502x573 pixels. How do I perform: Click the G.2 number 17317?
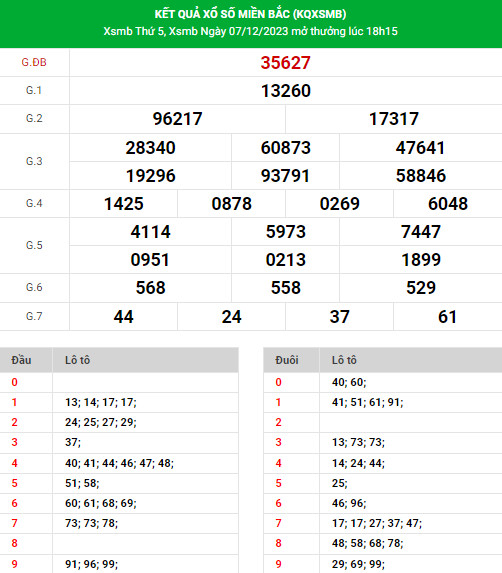pos(393,119)
